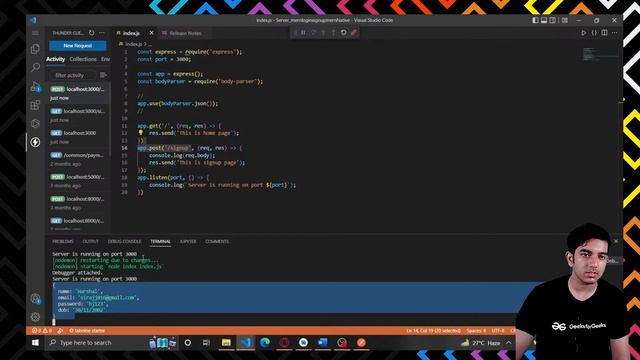Open the Output panel tab
The height and width of the screenshot is (360, 640).
pos(91,242)
